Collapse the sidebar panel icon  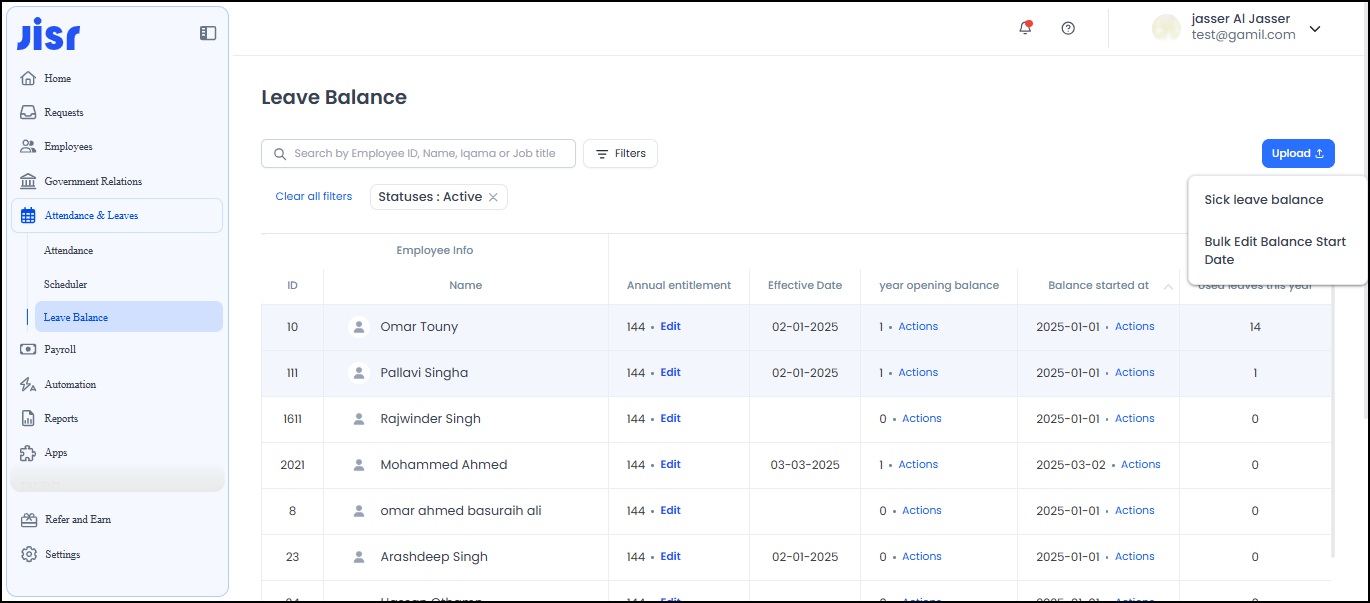(x=208, y=33)
